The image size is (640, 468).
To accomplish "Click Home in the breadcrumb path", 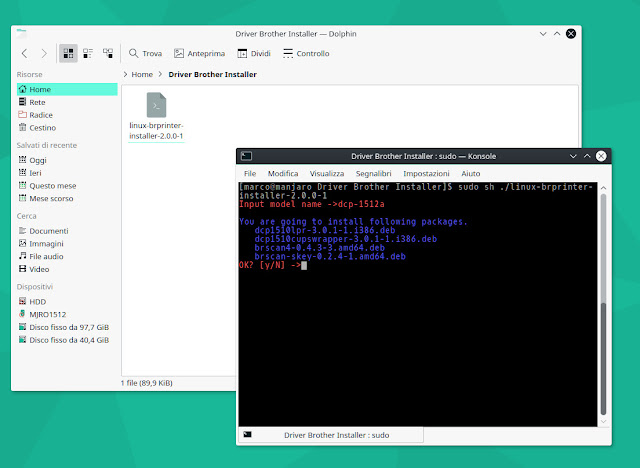I will [x=142, y=74].
